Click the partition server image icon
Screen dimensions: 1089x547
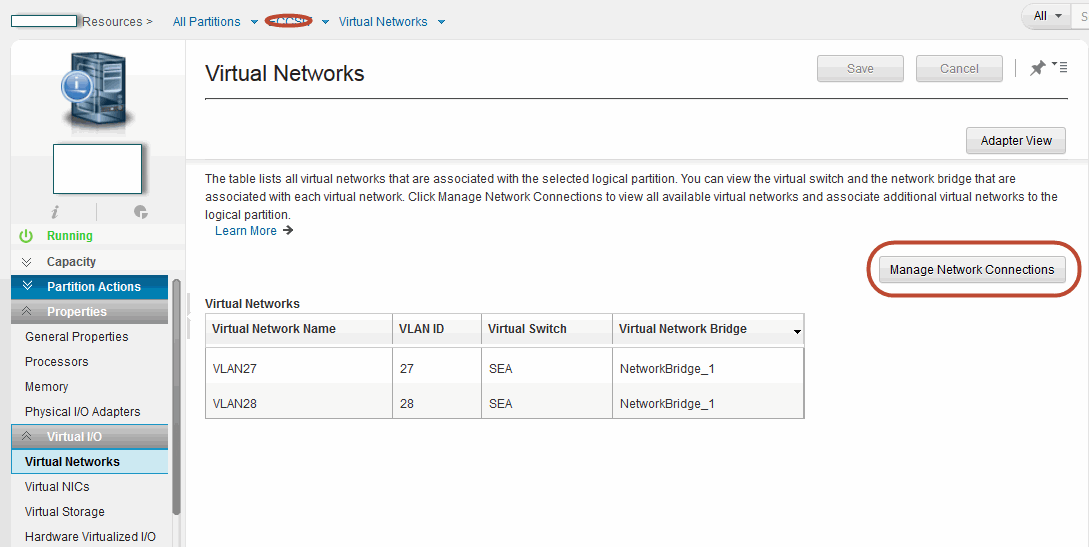pyautogui.click(x=97, y=91)
